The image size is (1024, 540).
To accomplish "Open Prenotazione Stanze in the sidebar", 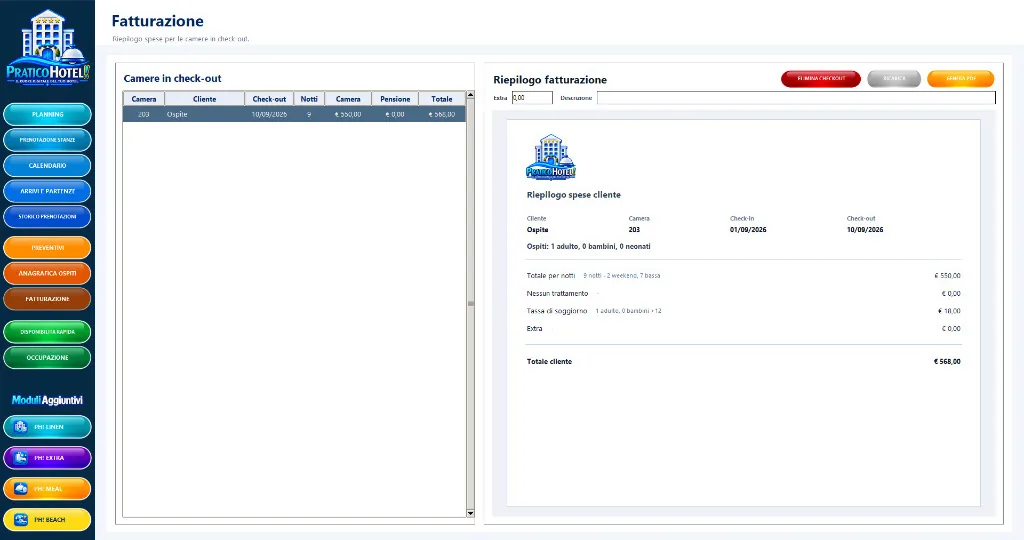I will pyautogui.click(x=47, y=140).
